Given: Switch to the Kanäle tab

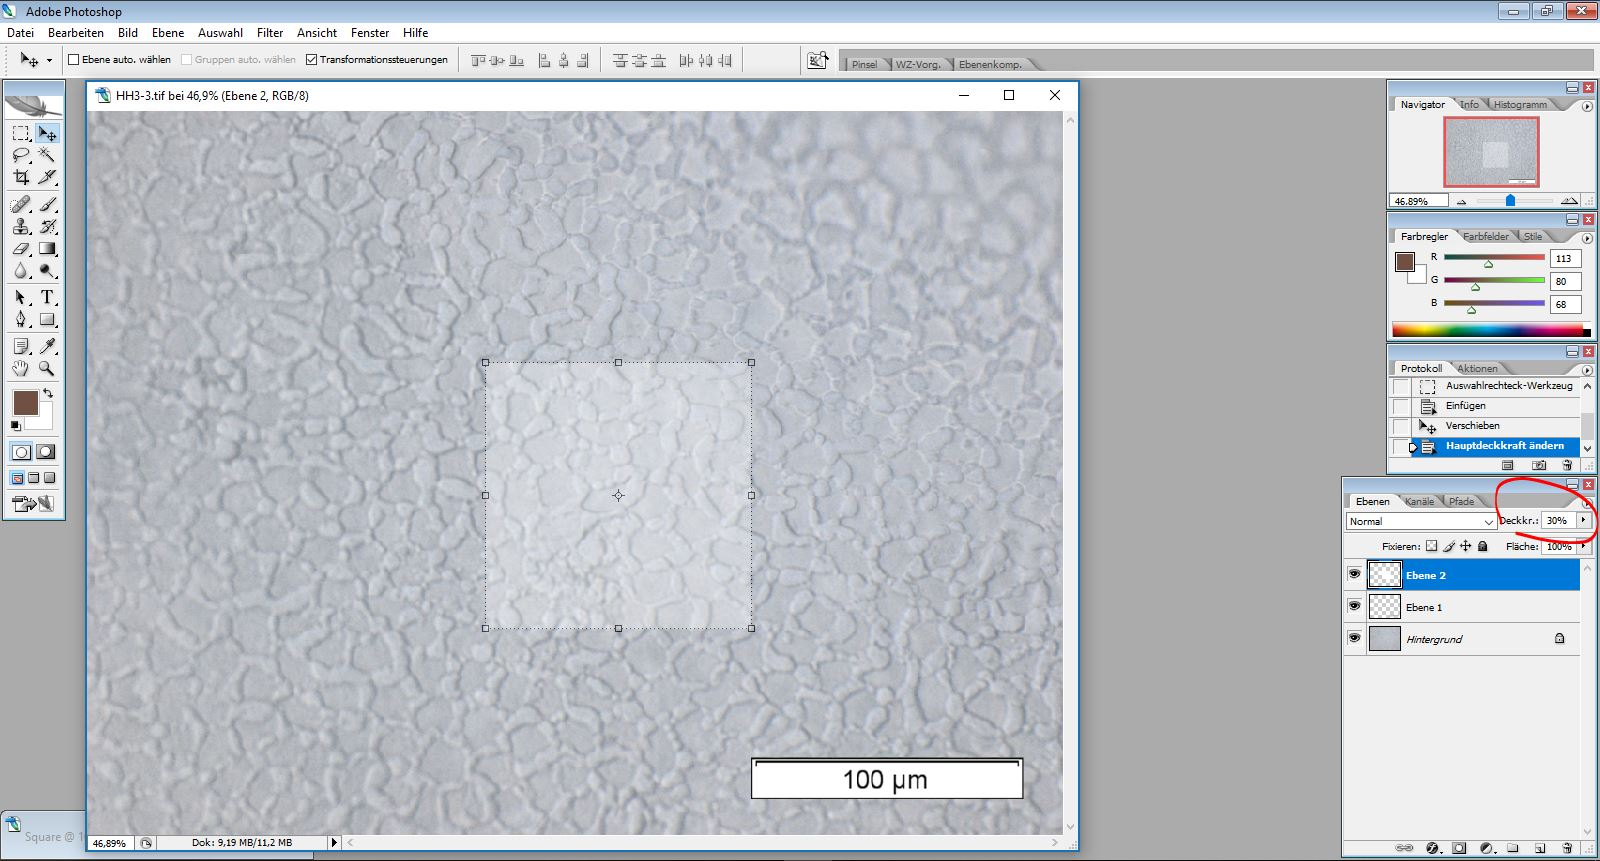Looking at the screenshot, I should click(1419, 502).
